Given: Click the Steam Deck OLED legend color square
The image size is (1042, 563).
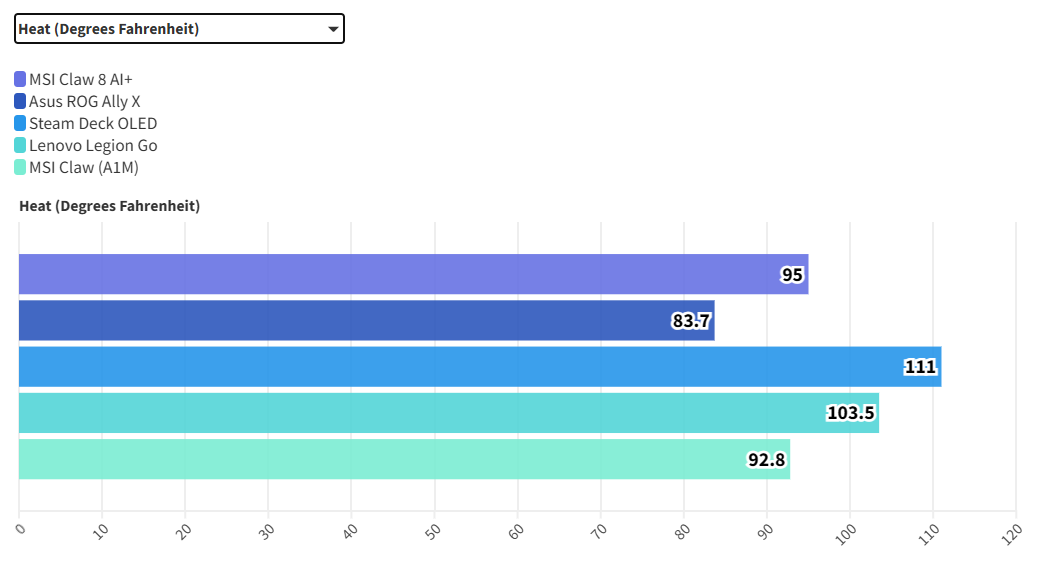Looking at the screenshot, I should point(20,123).
